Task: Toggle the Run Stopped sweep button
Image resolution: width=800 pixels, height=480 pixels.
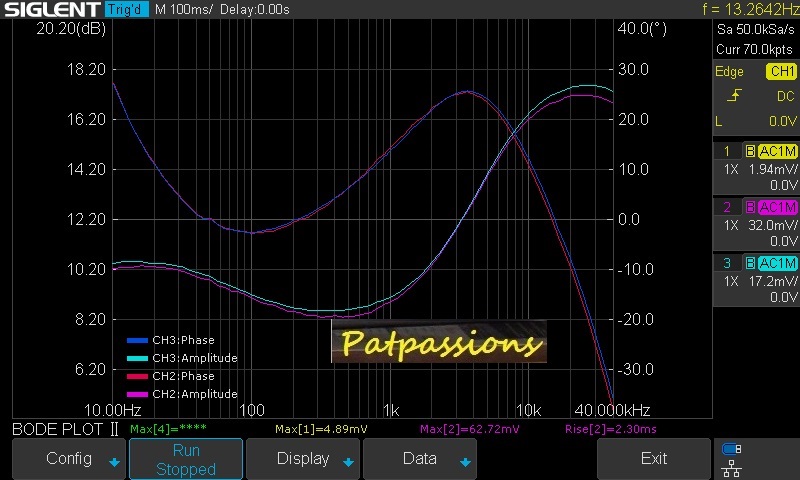Action: (x=185, y=459)
